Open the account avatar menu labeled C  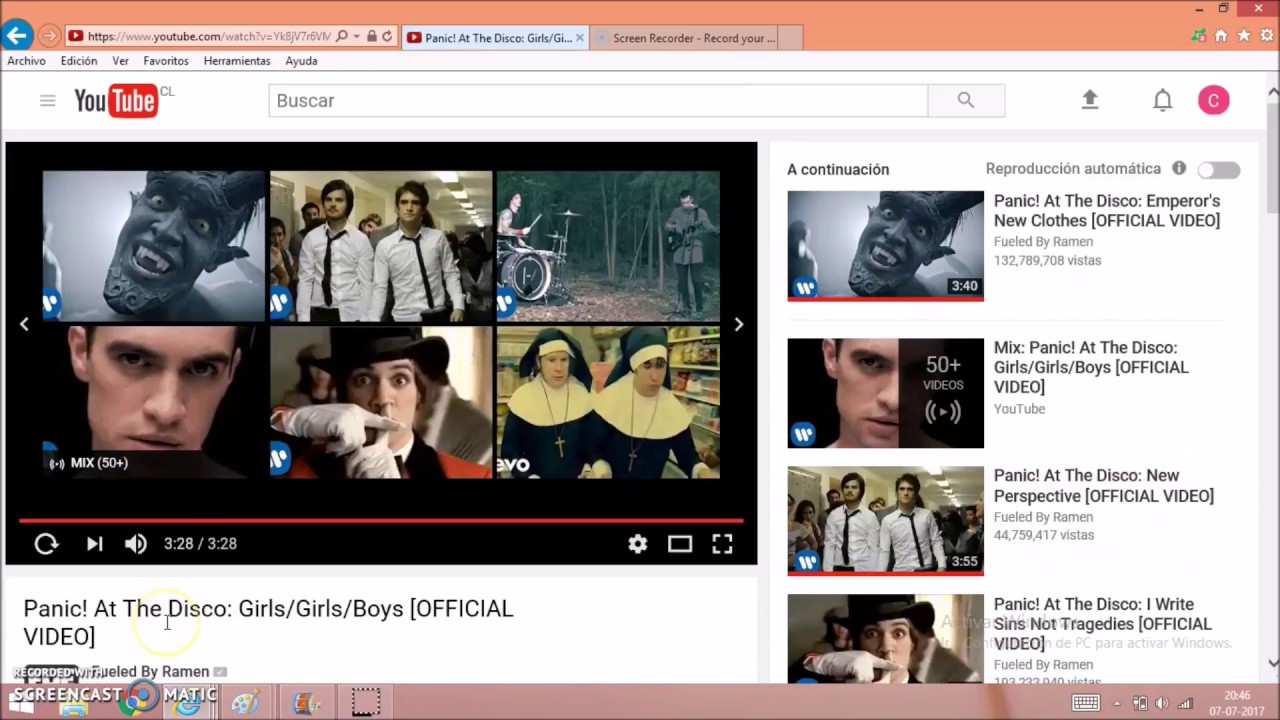click(1214, 100)
